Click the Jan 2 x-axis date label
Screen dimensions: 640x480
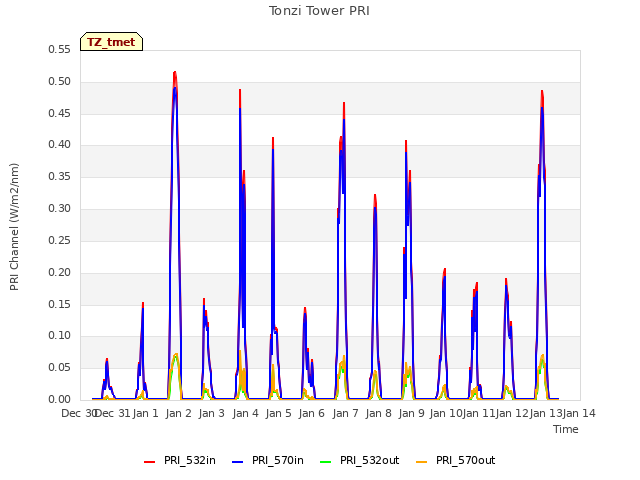[x=179, y=413]
